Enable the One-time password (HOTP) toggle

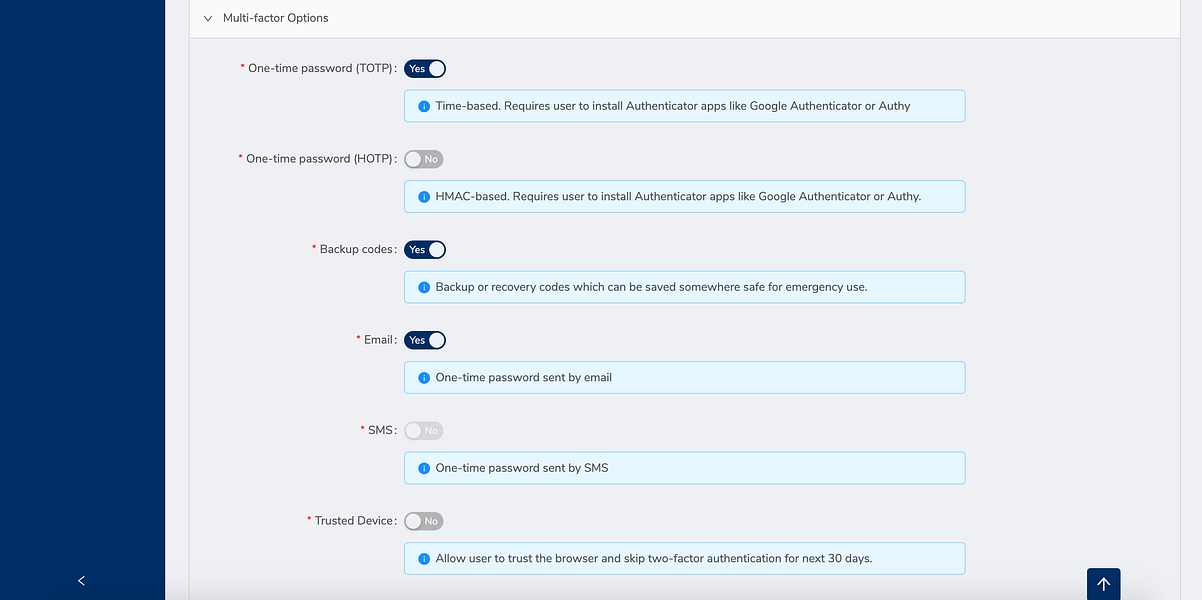[424, 159]
